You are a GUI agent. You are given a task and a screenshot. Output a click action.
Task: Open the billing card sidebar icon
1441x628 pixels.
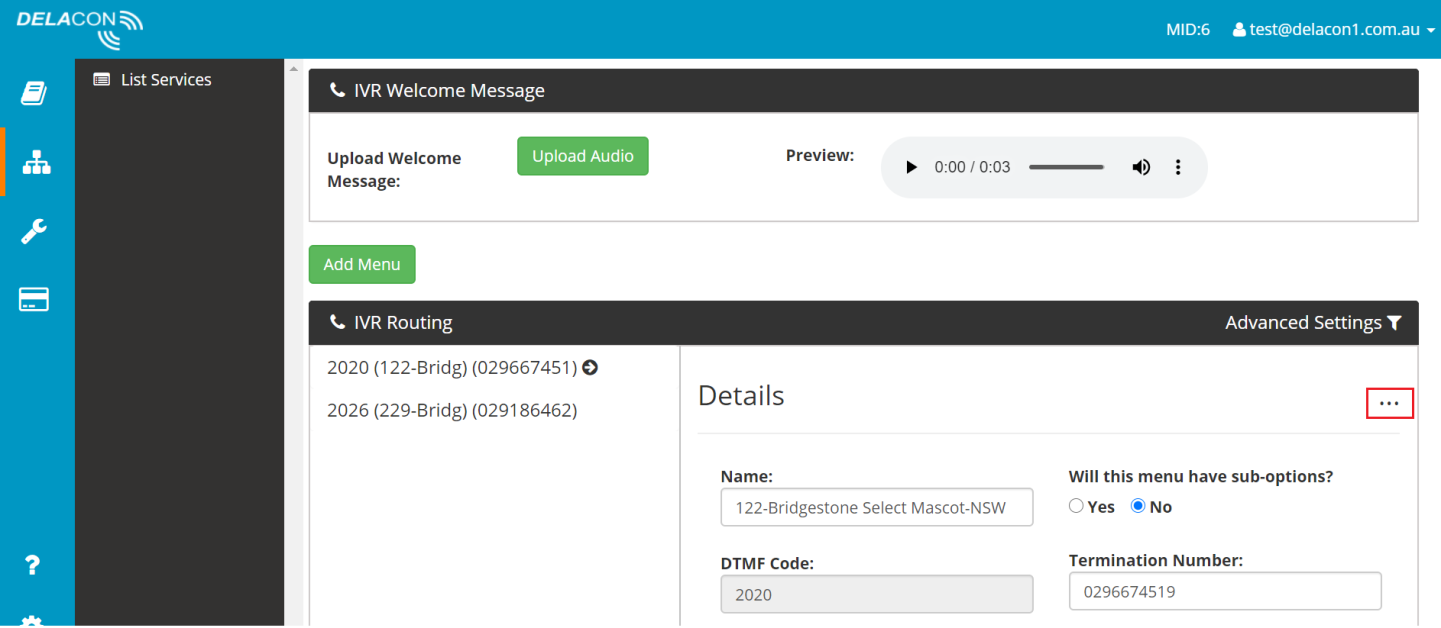coord(34,299)
